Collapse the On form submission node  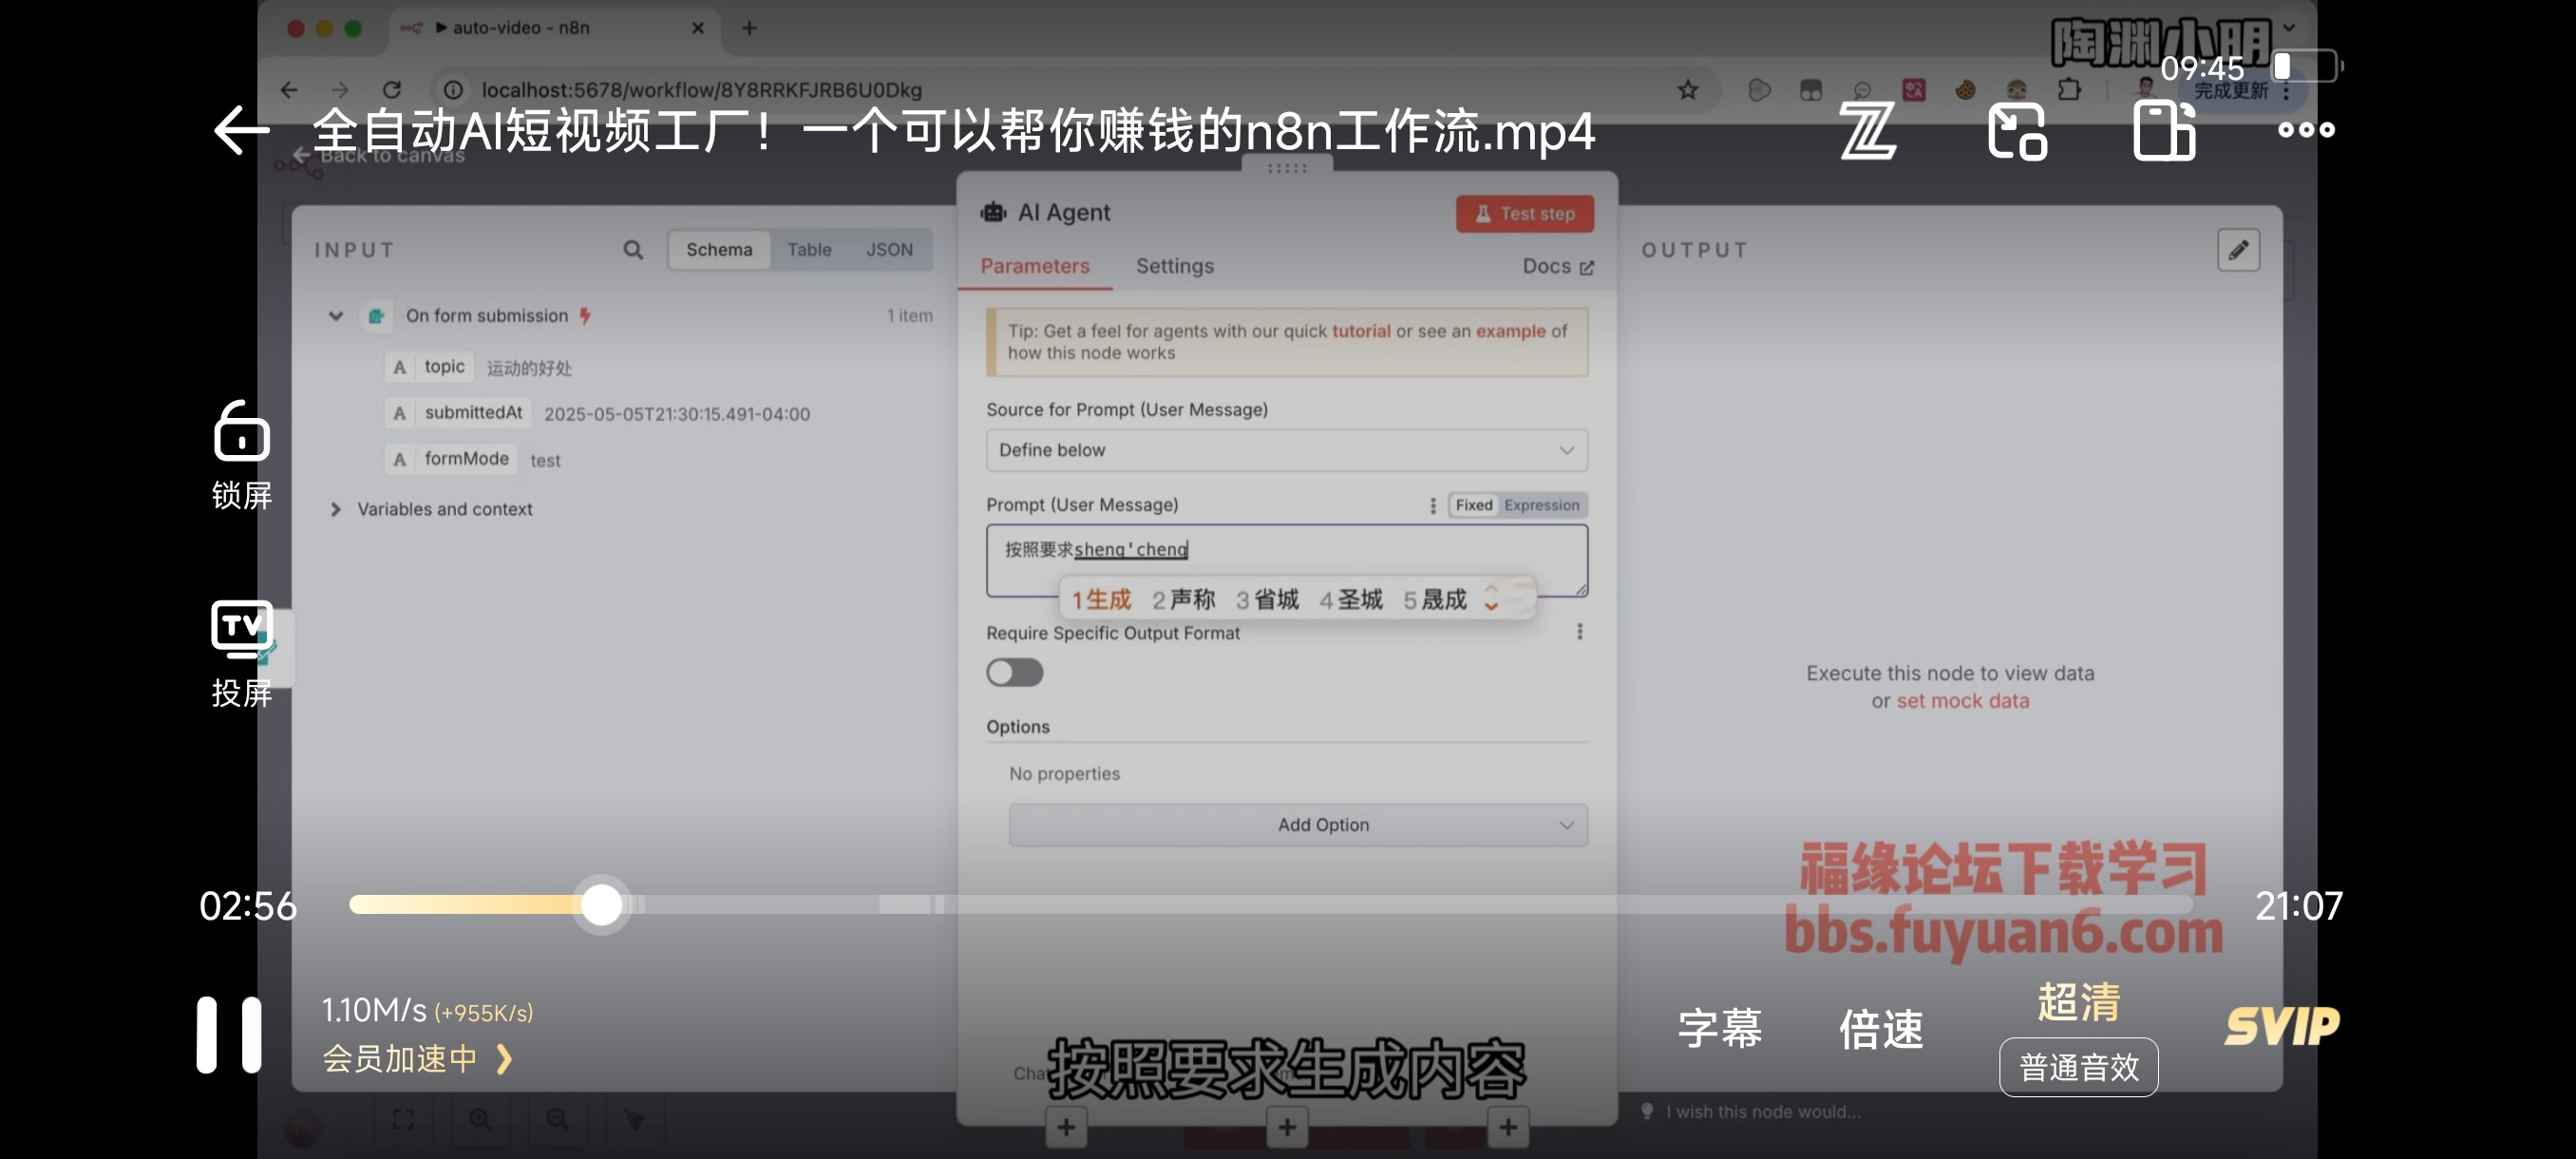click(x=336, y=316)
